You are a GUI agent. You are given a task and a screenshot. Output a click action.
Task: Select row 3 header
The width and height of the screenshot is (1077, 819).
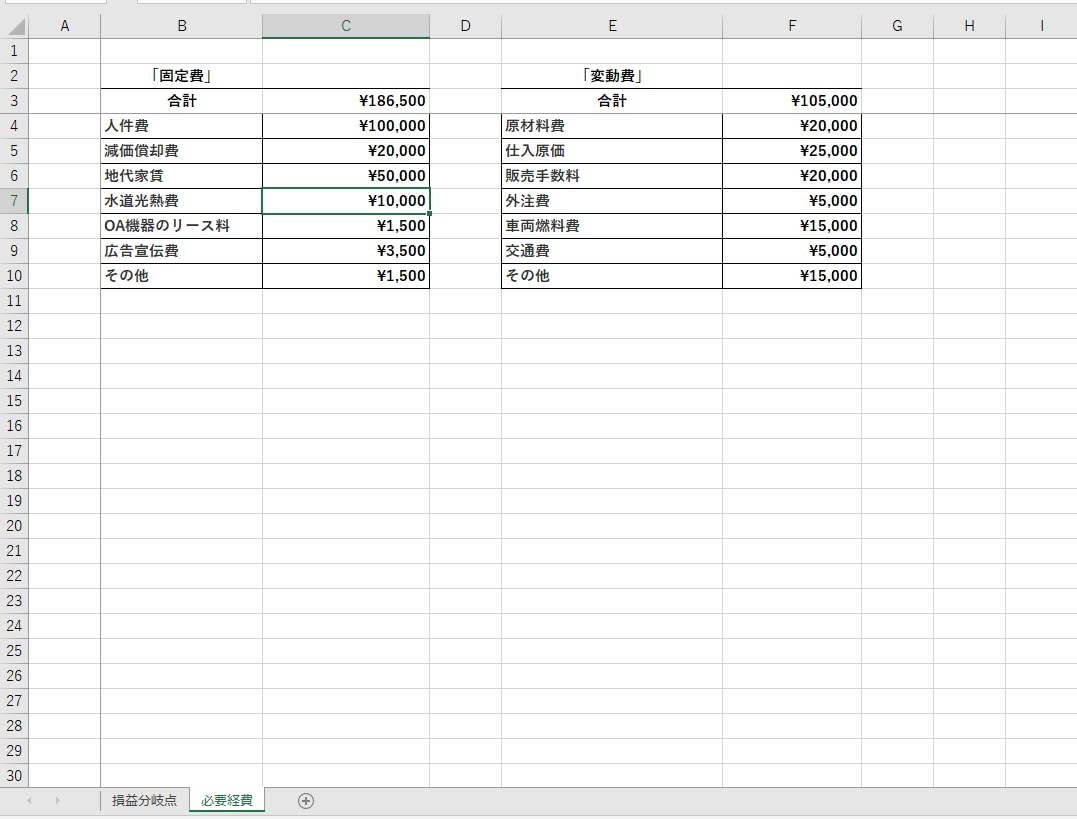coord(14,101)
